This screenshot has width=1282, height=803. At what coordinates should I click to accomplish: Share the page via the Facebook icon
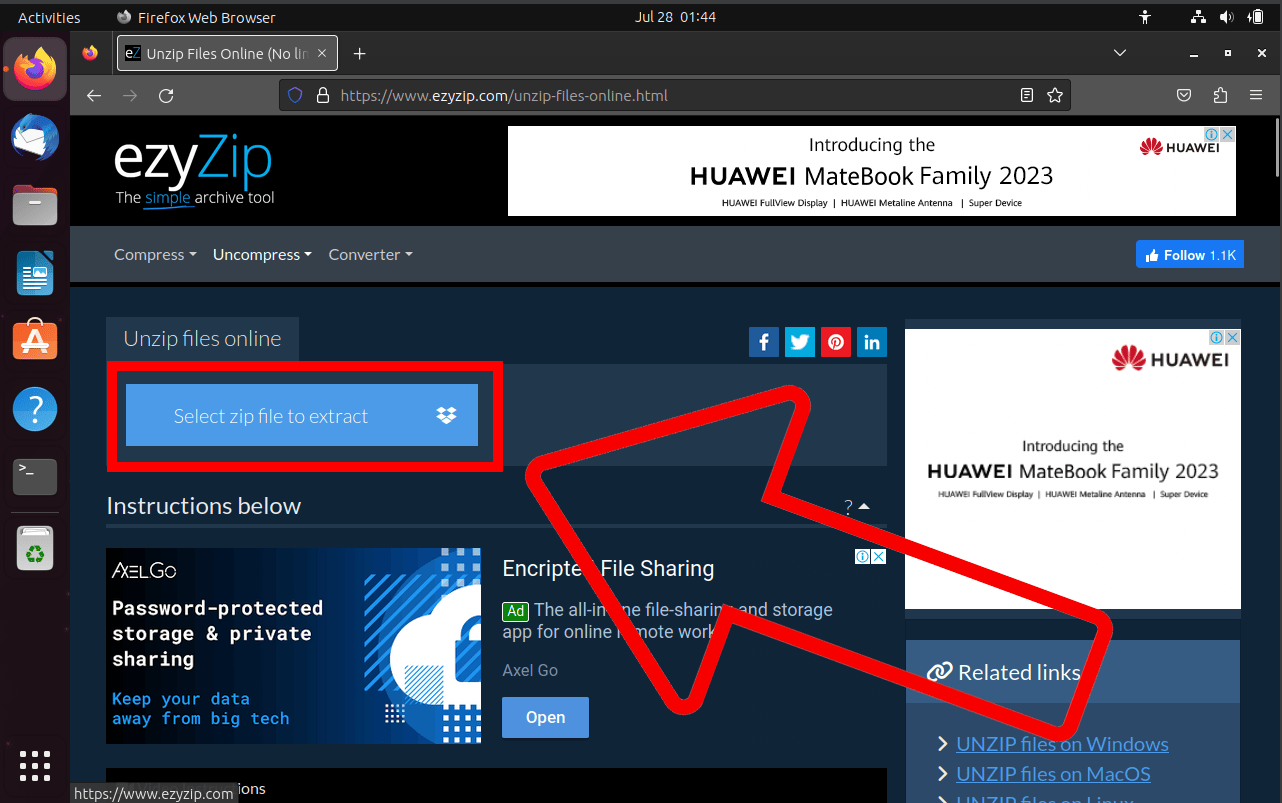click(763, 342)
